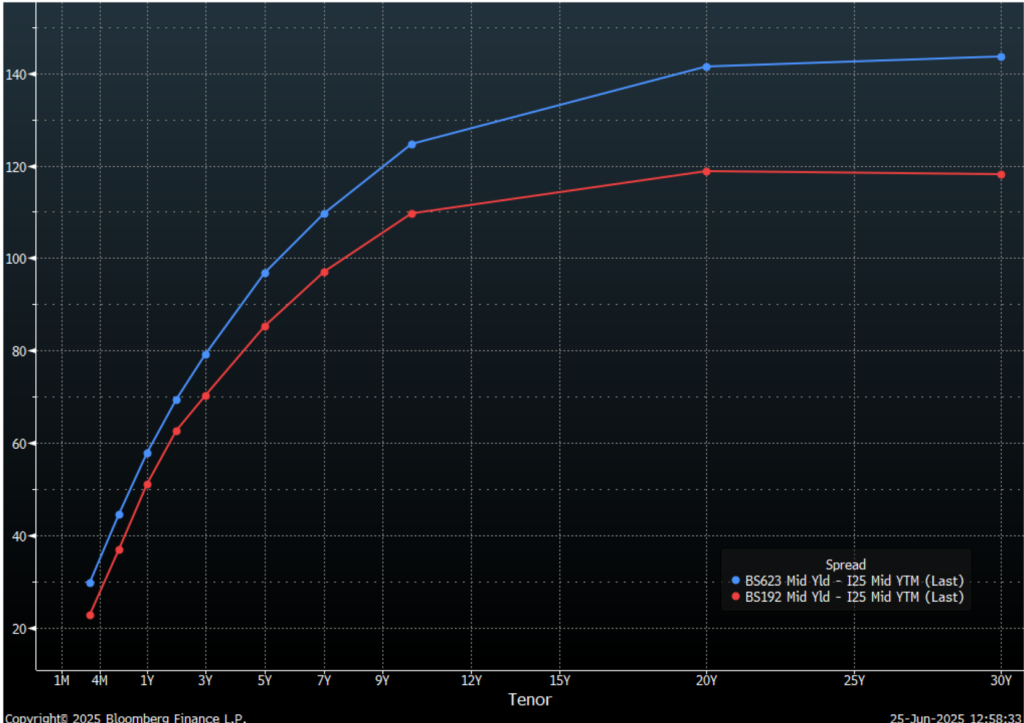Click the 140 value on the y-axis
Image resolution: width=1024 pixels, height=723 pixels.
click(18, 75)
